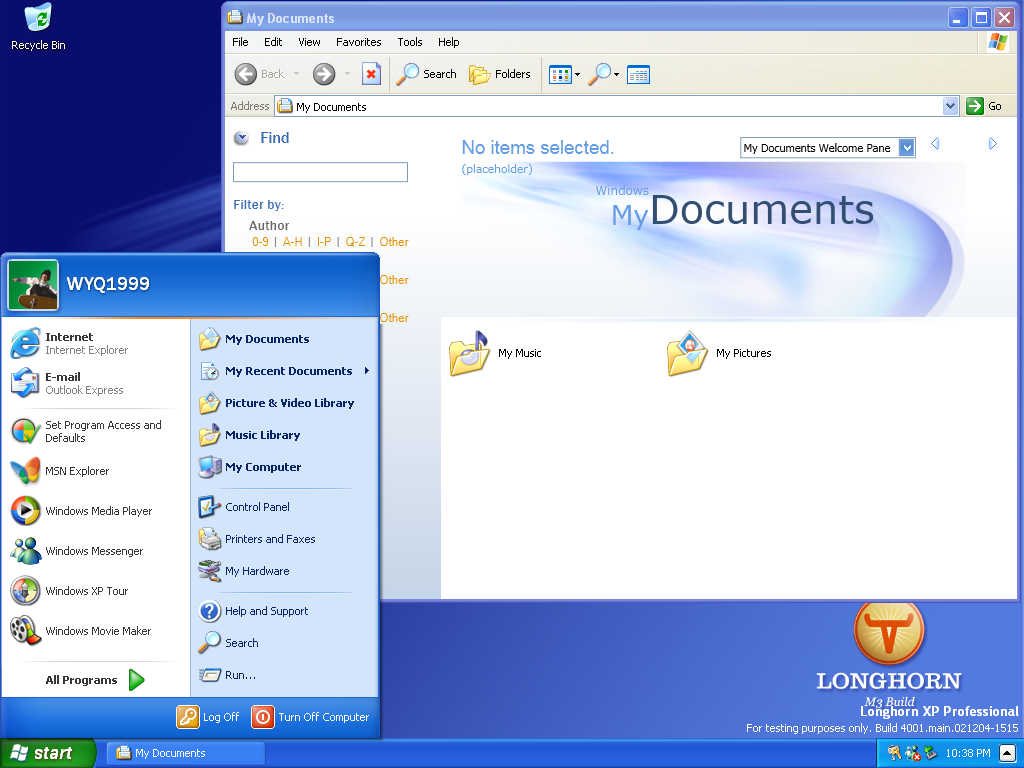The height and width of the screenshot is (768, 1024).
Task: Show hidden tray icons via arrow
Action: (x=1007, y=753)
